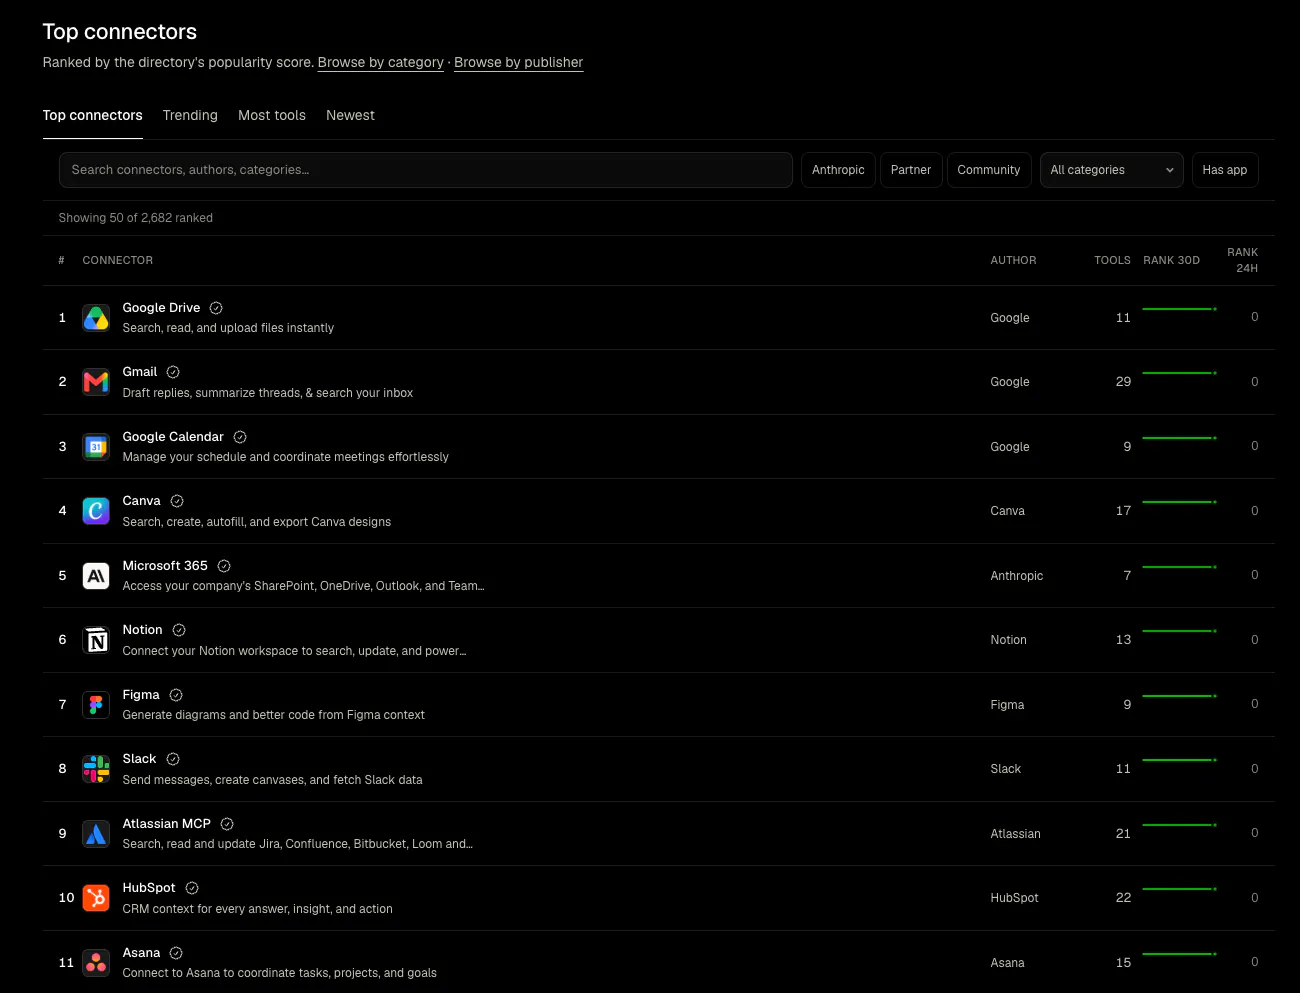This screenshot has height=993, width=1300.
Task: Toggle the Partner filter chip
Action: tap(911, 170)
